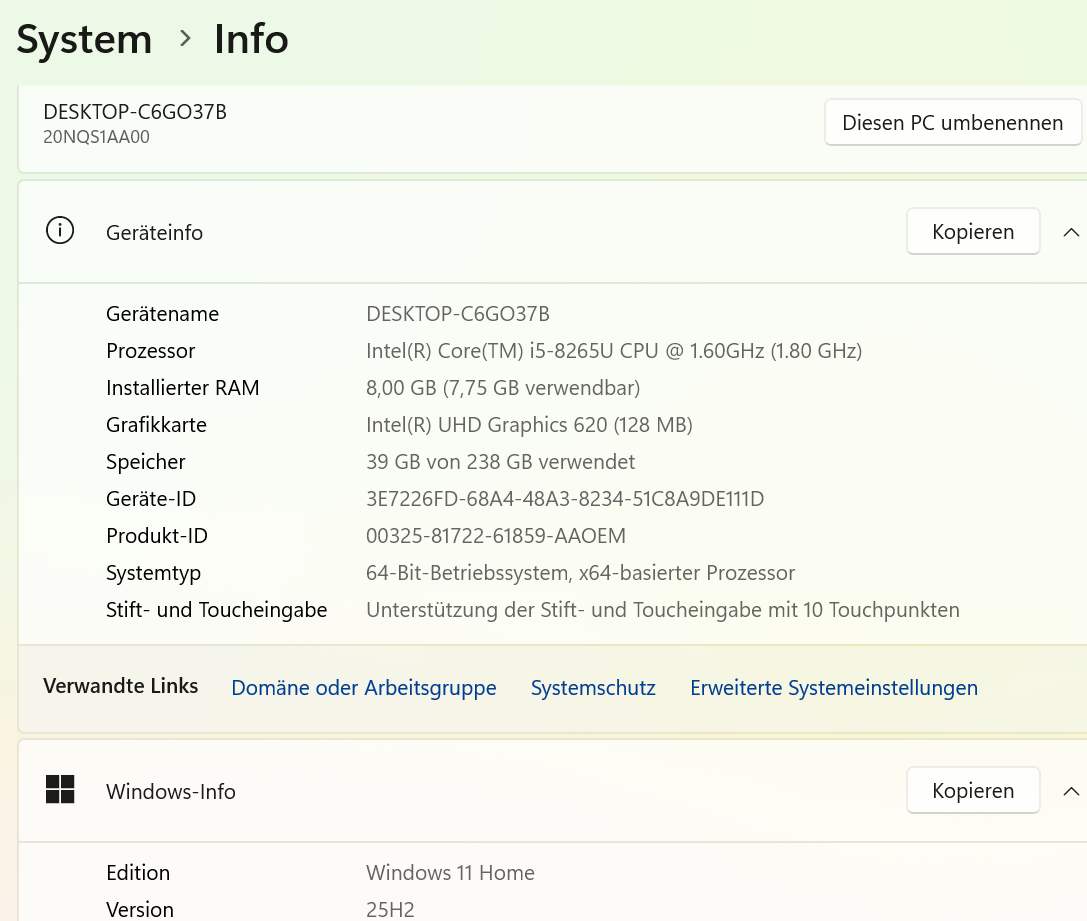Select Produkt-ID value 00325-81722-61859-AAOEM
Viewport: 1087px width, 921px height.
[496, 536]
